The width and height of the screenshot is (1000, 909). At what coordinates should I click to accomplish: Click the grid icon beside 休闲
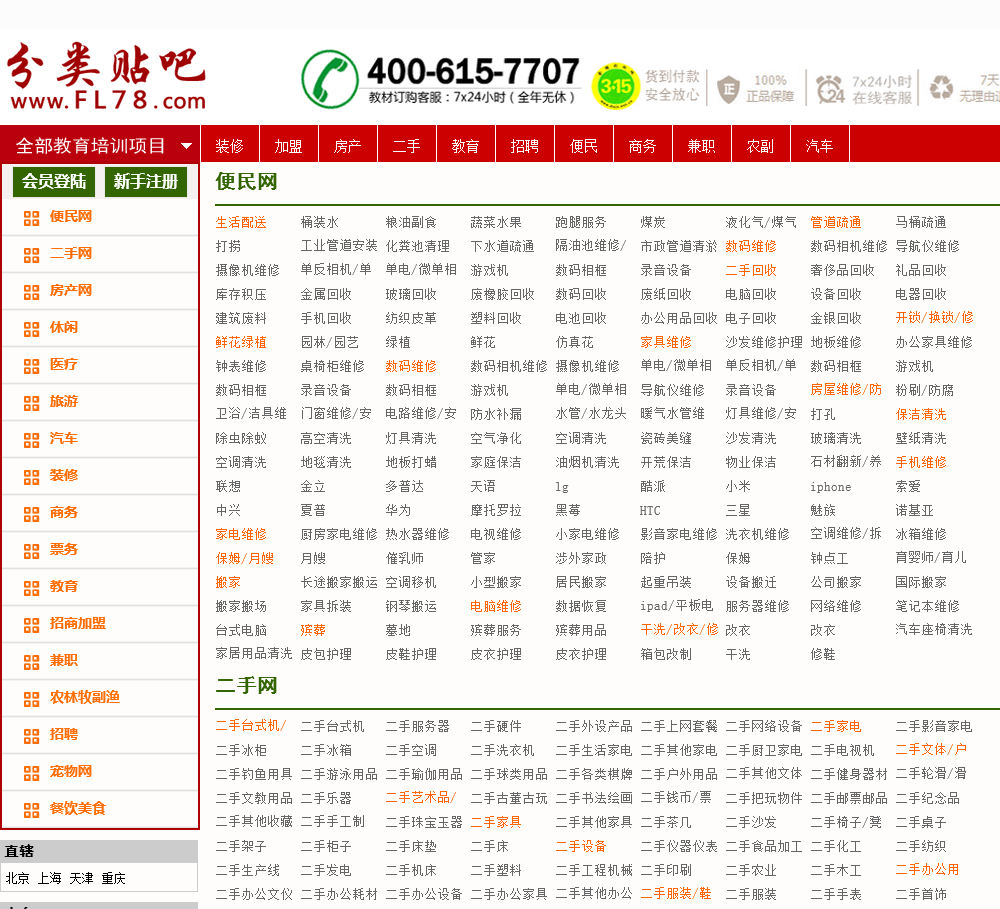(x=31, y=329)
